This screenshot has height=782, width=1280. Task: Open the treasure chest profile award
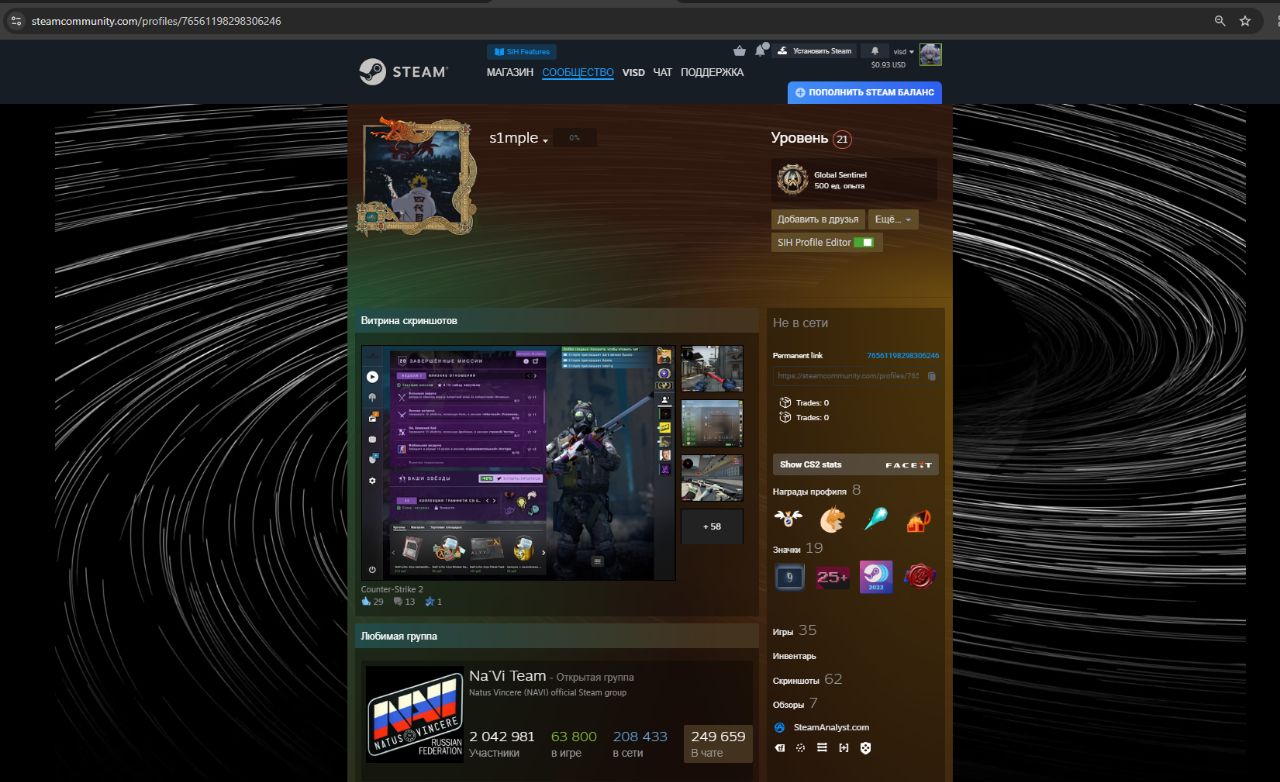[919, 520]
